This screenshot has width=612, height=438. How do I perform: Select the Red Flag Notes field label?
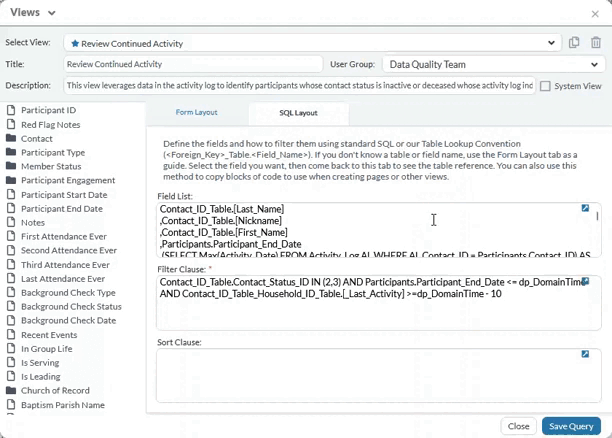point(50,125)
